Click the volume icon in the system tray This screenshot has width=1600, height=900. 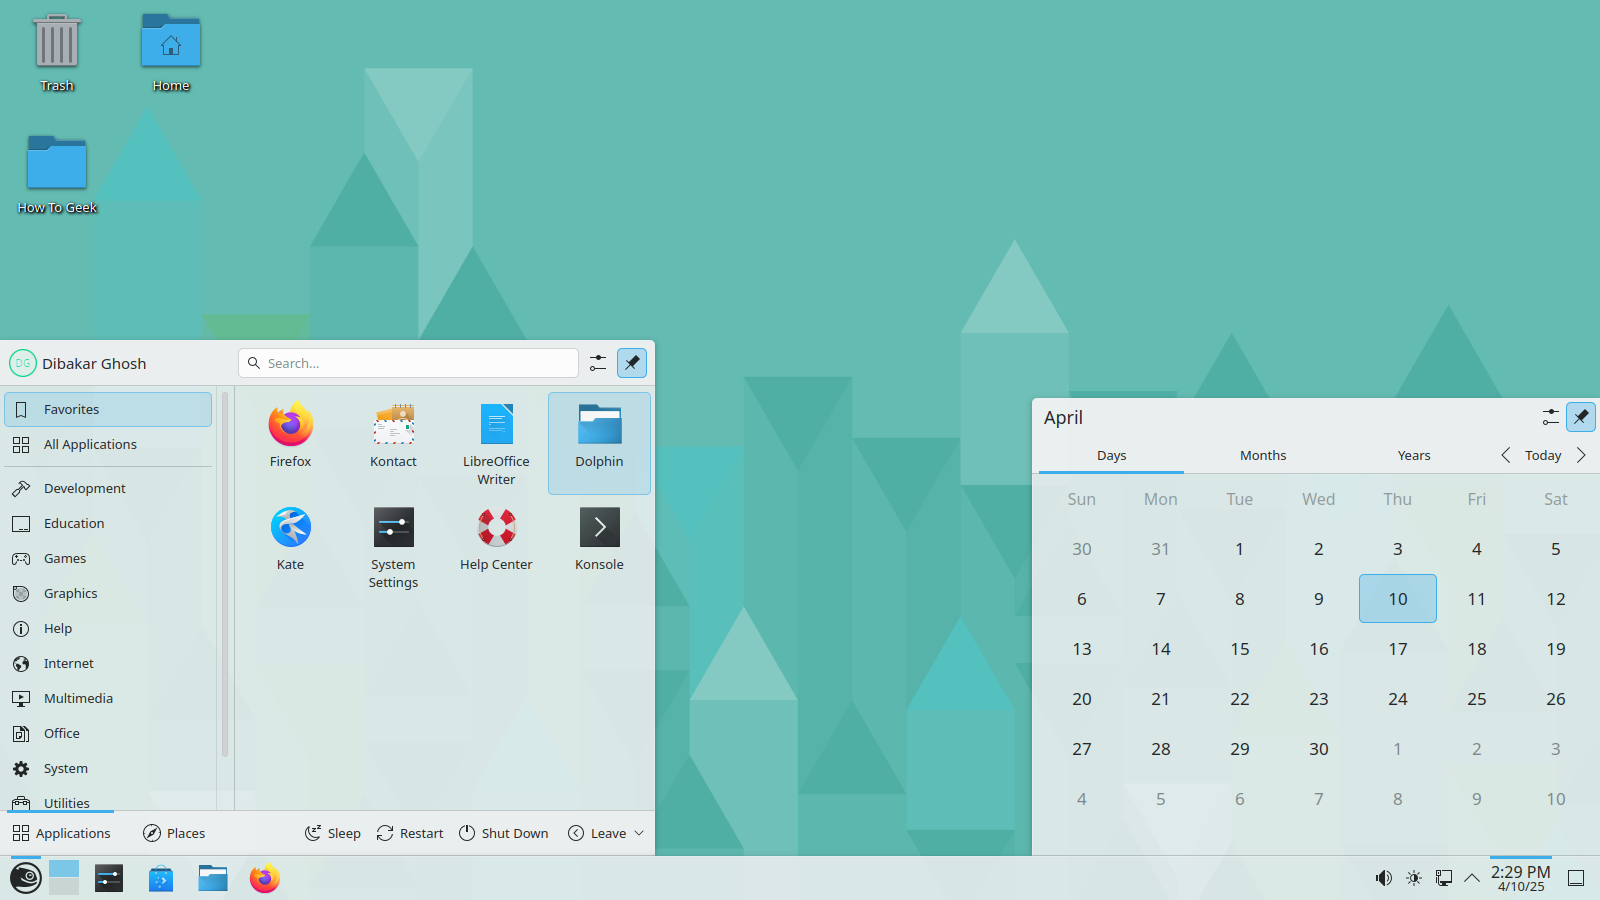coord(1383,878)
